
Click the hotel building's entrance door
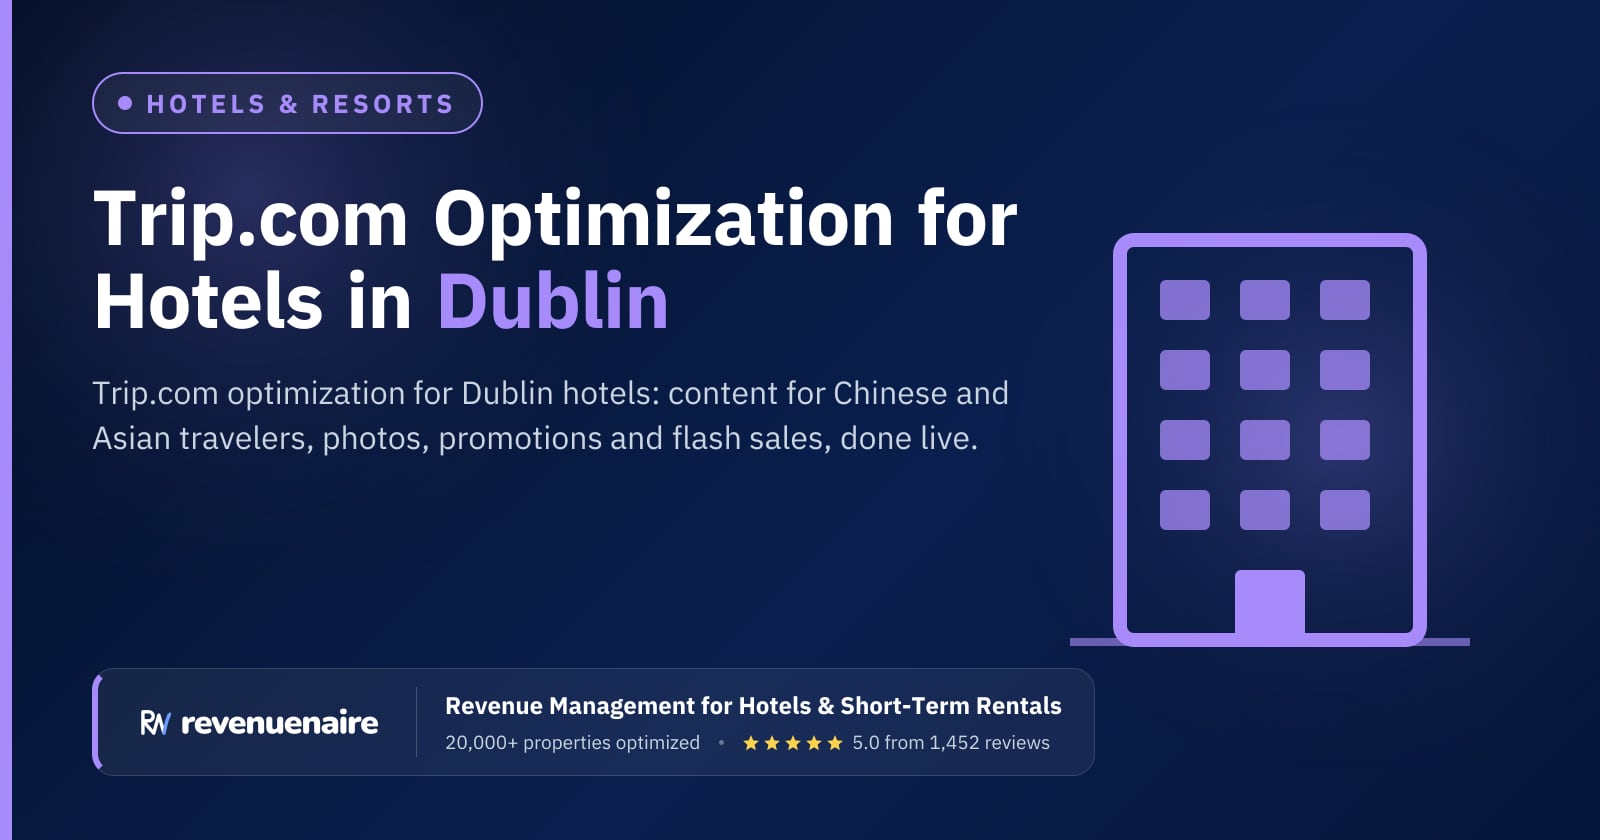coord(1270,603)
